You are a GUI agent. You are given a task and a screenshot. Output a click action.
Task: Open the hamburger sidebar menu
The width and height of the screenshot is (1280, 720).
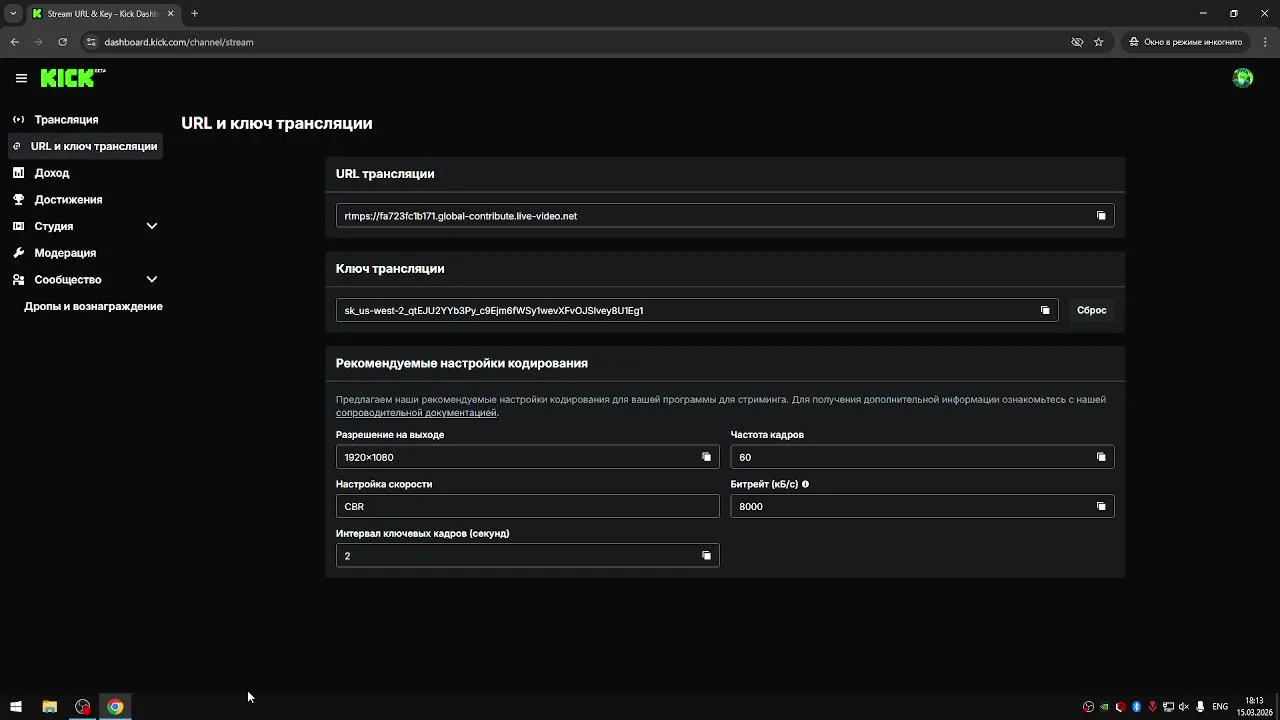21,78
